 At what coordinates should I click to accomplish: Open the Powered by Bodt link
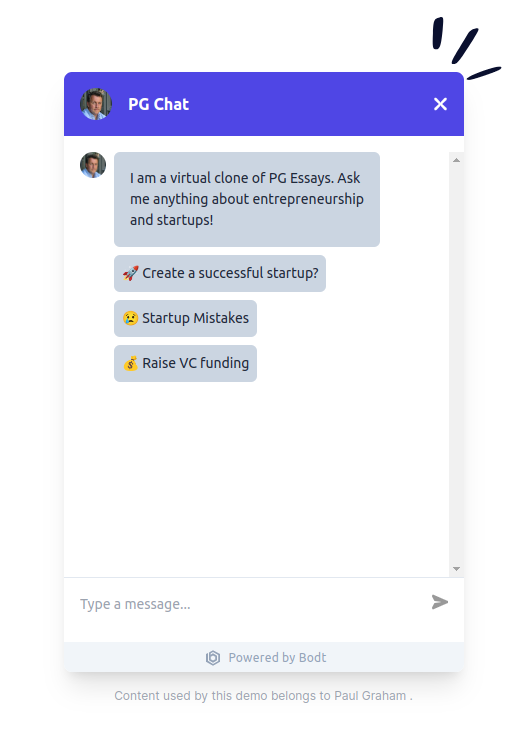coord(266,658)
